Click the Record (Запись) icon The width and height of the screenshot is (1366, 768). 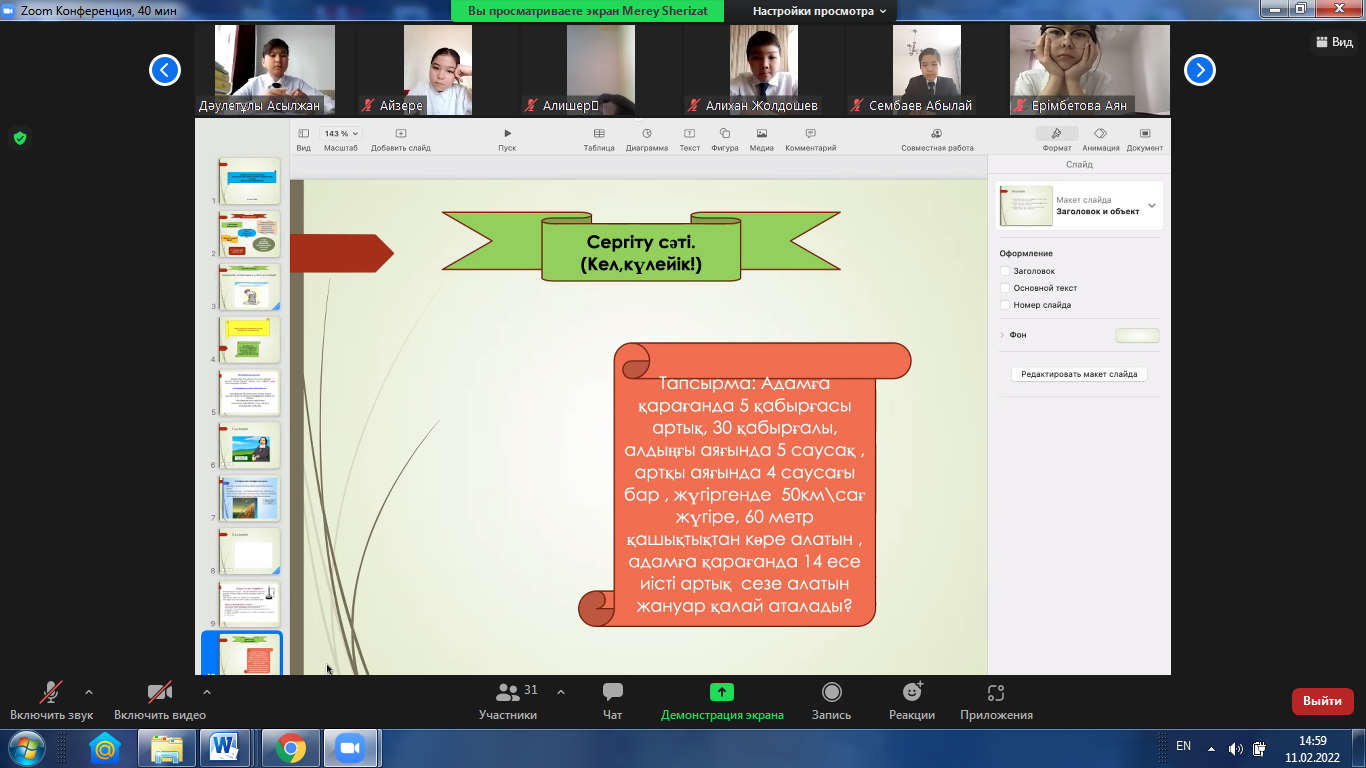[x=831, y=693]
